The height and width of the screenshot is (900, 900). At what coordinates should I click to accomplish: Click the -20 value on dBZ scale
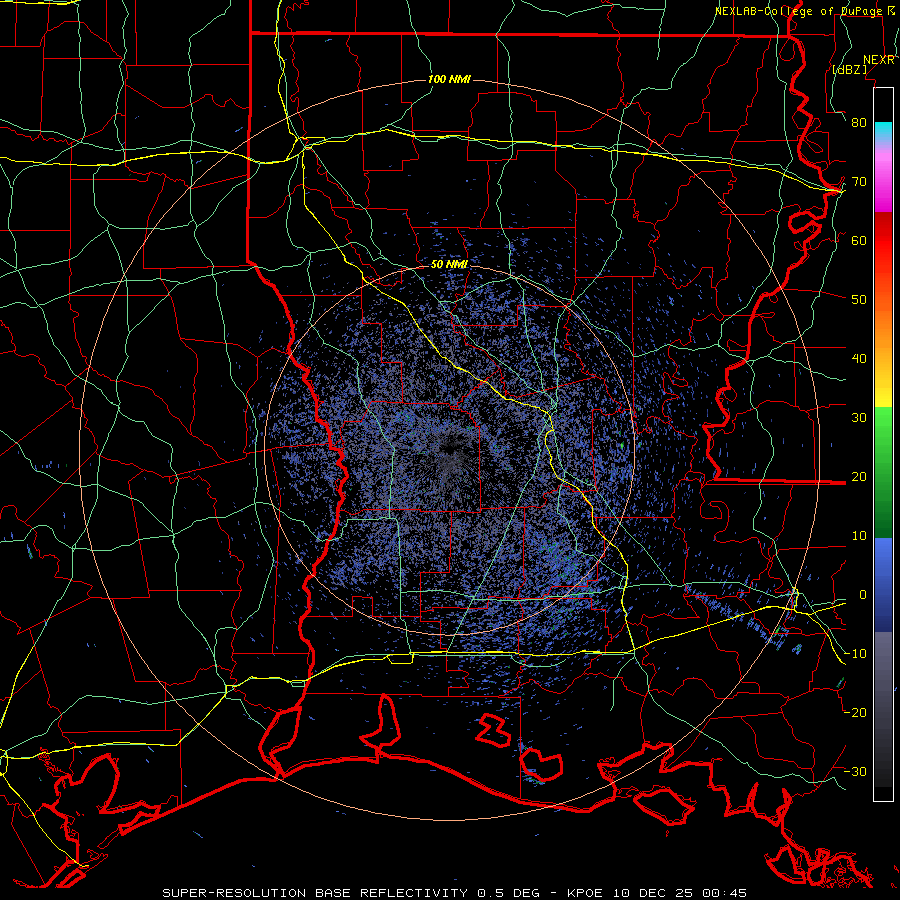[855, 713]
